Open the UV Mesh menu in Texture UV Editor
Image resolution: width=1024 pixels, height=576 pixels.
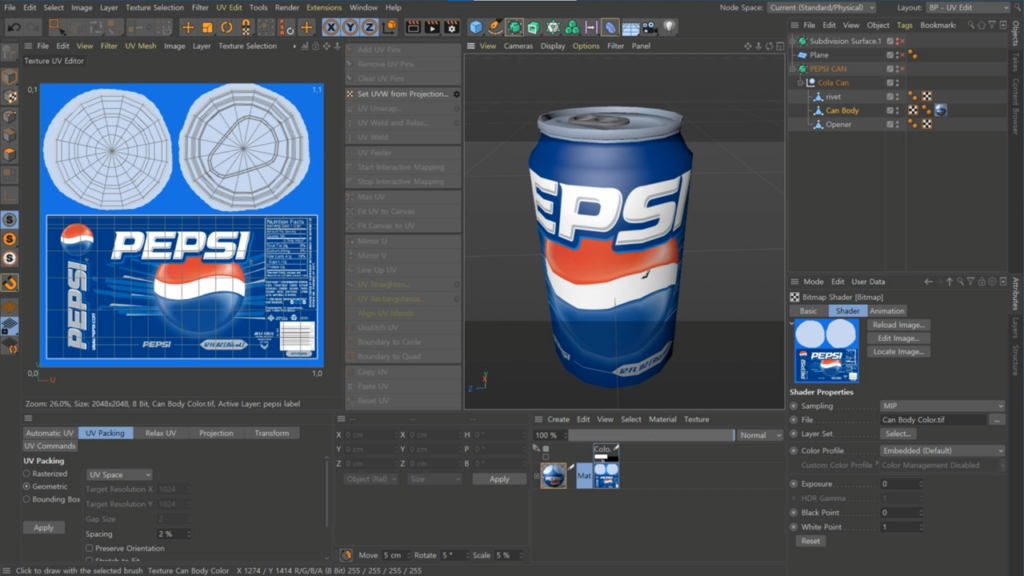[140, 46]
